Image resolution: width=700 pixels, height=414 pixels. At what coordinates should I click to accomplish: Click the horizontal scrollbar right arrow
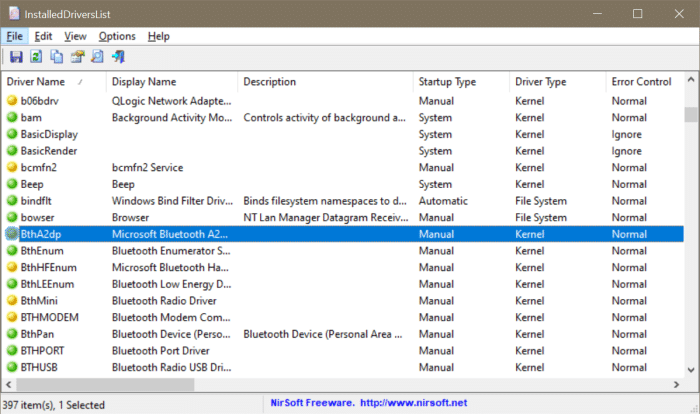pyautogui.click(x=676, y=384)
